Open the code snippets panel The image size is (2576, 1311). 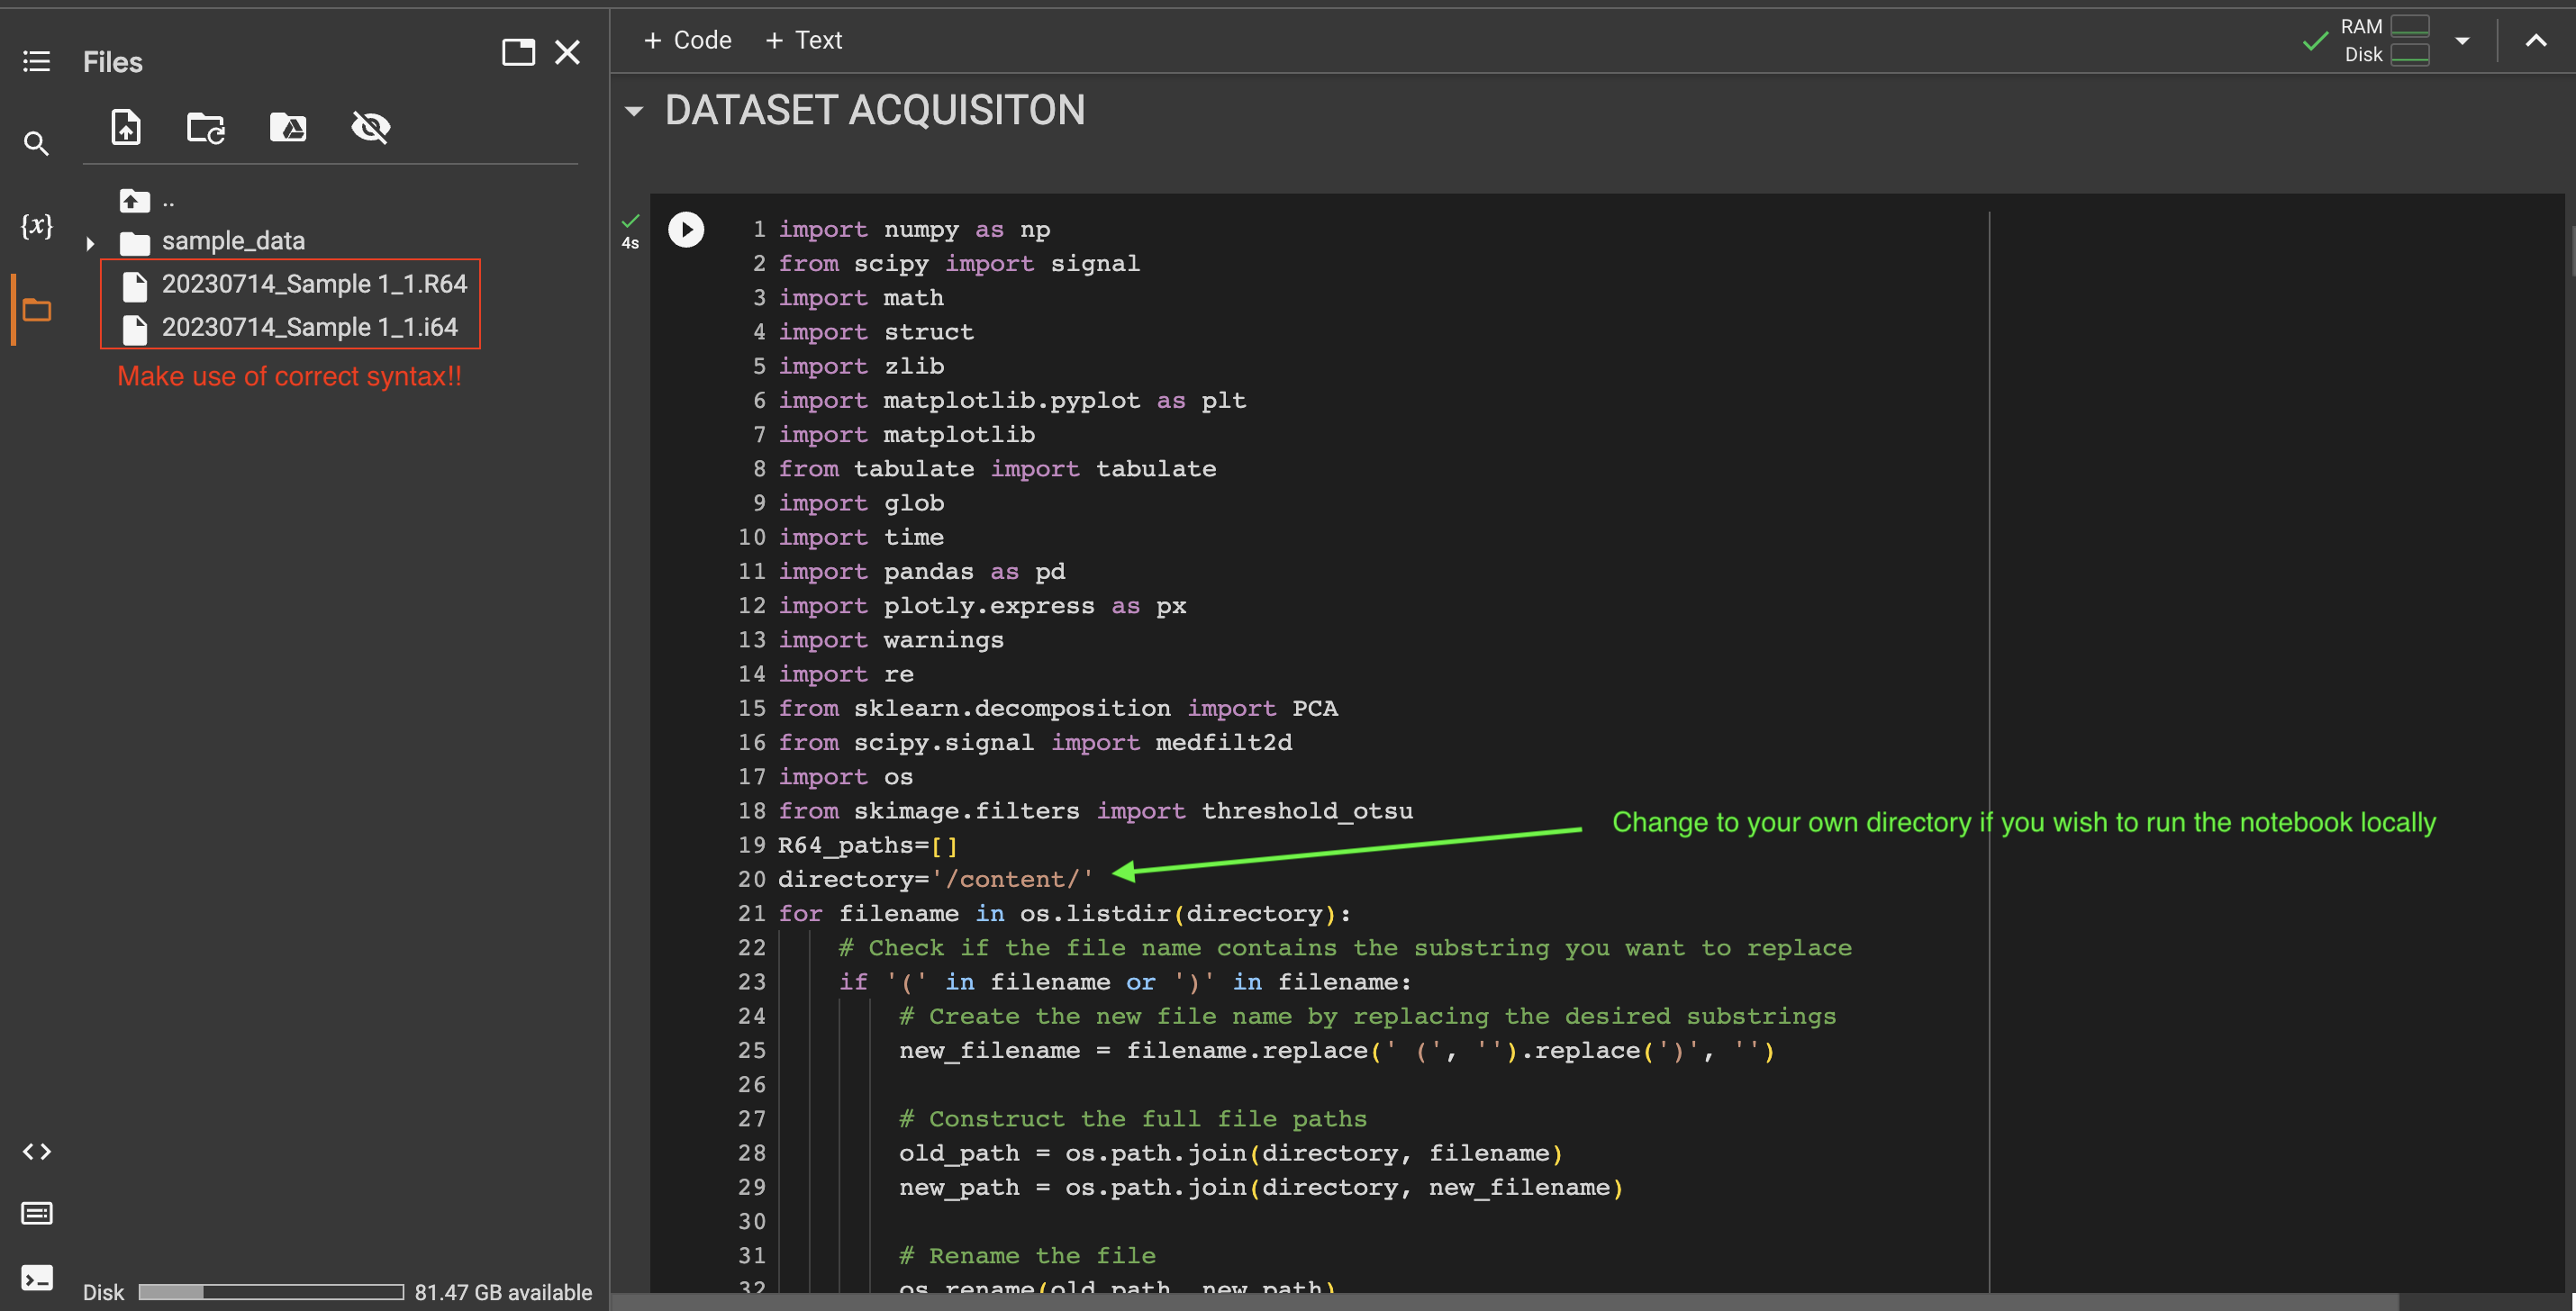[36, 1151]
